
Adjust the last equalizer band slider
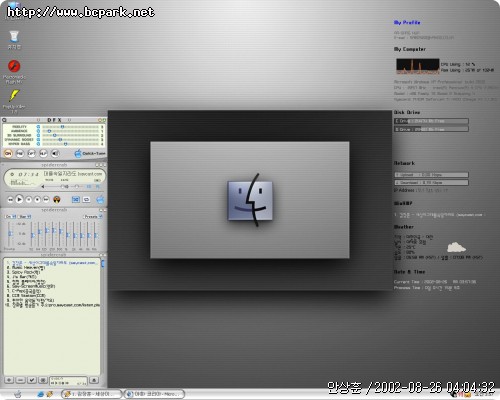[x=96, y=235]
